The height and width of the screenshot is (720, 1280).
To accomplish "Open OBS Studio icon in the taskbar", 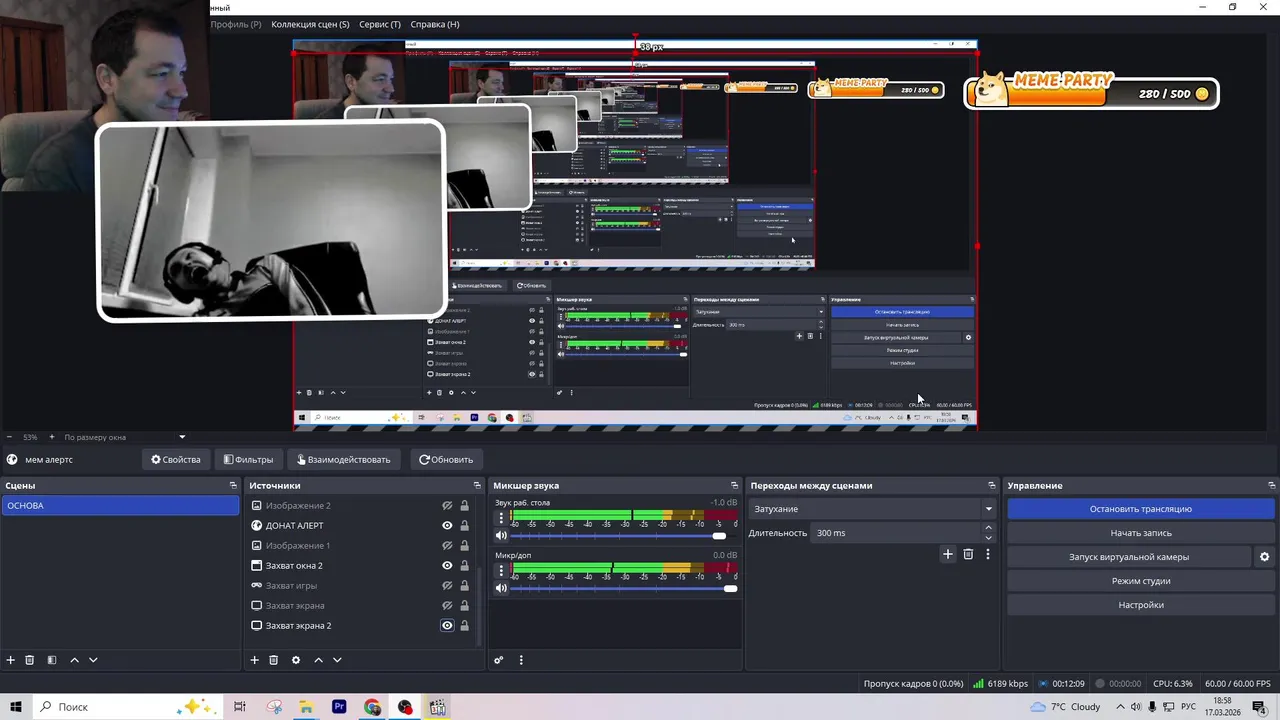I will pos(405,707).
